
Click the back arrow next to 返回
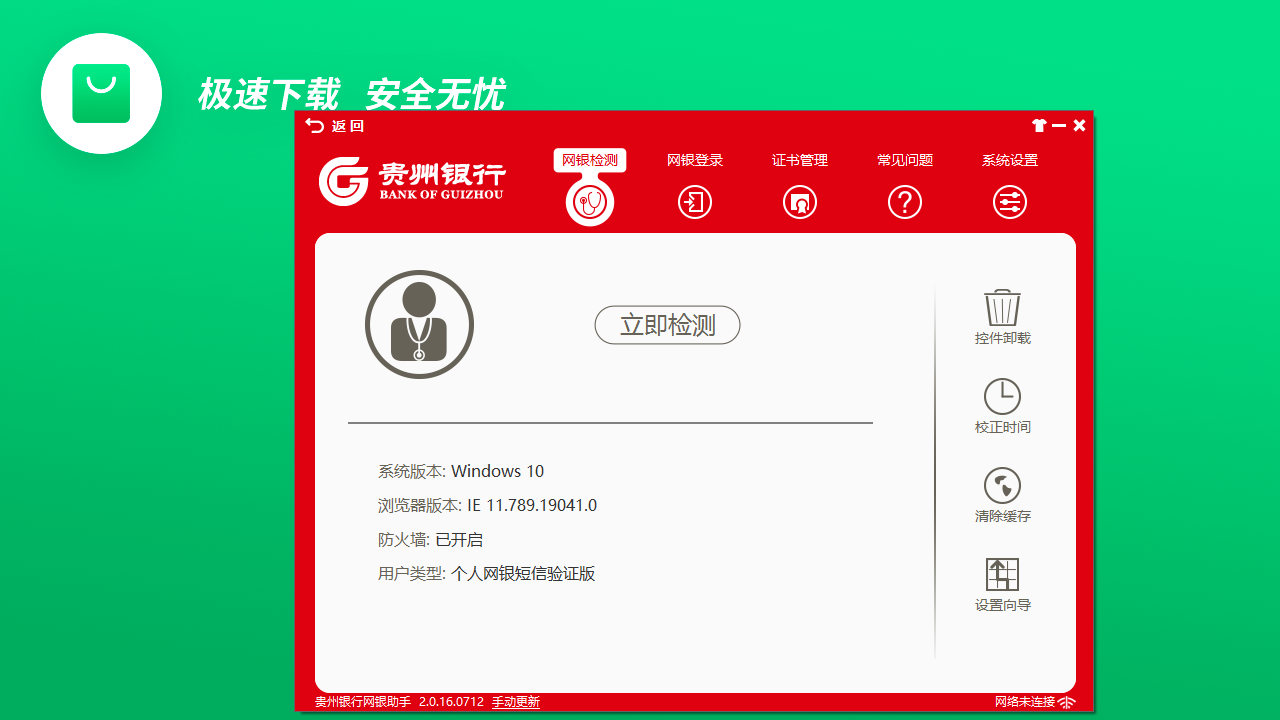(315, 126)
